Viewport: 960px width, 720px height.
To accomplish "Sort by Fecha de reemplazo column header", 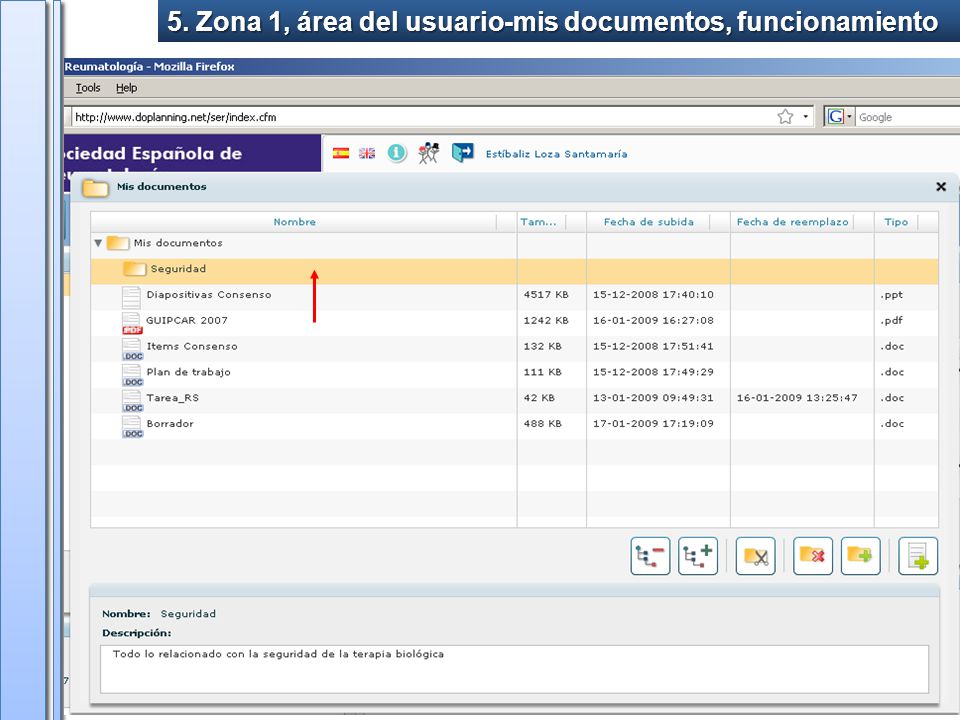I will click(792, 222).
